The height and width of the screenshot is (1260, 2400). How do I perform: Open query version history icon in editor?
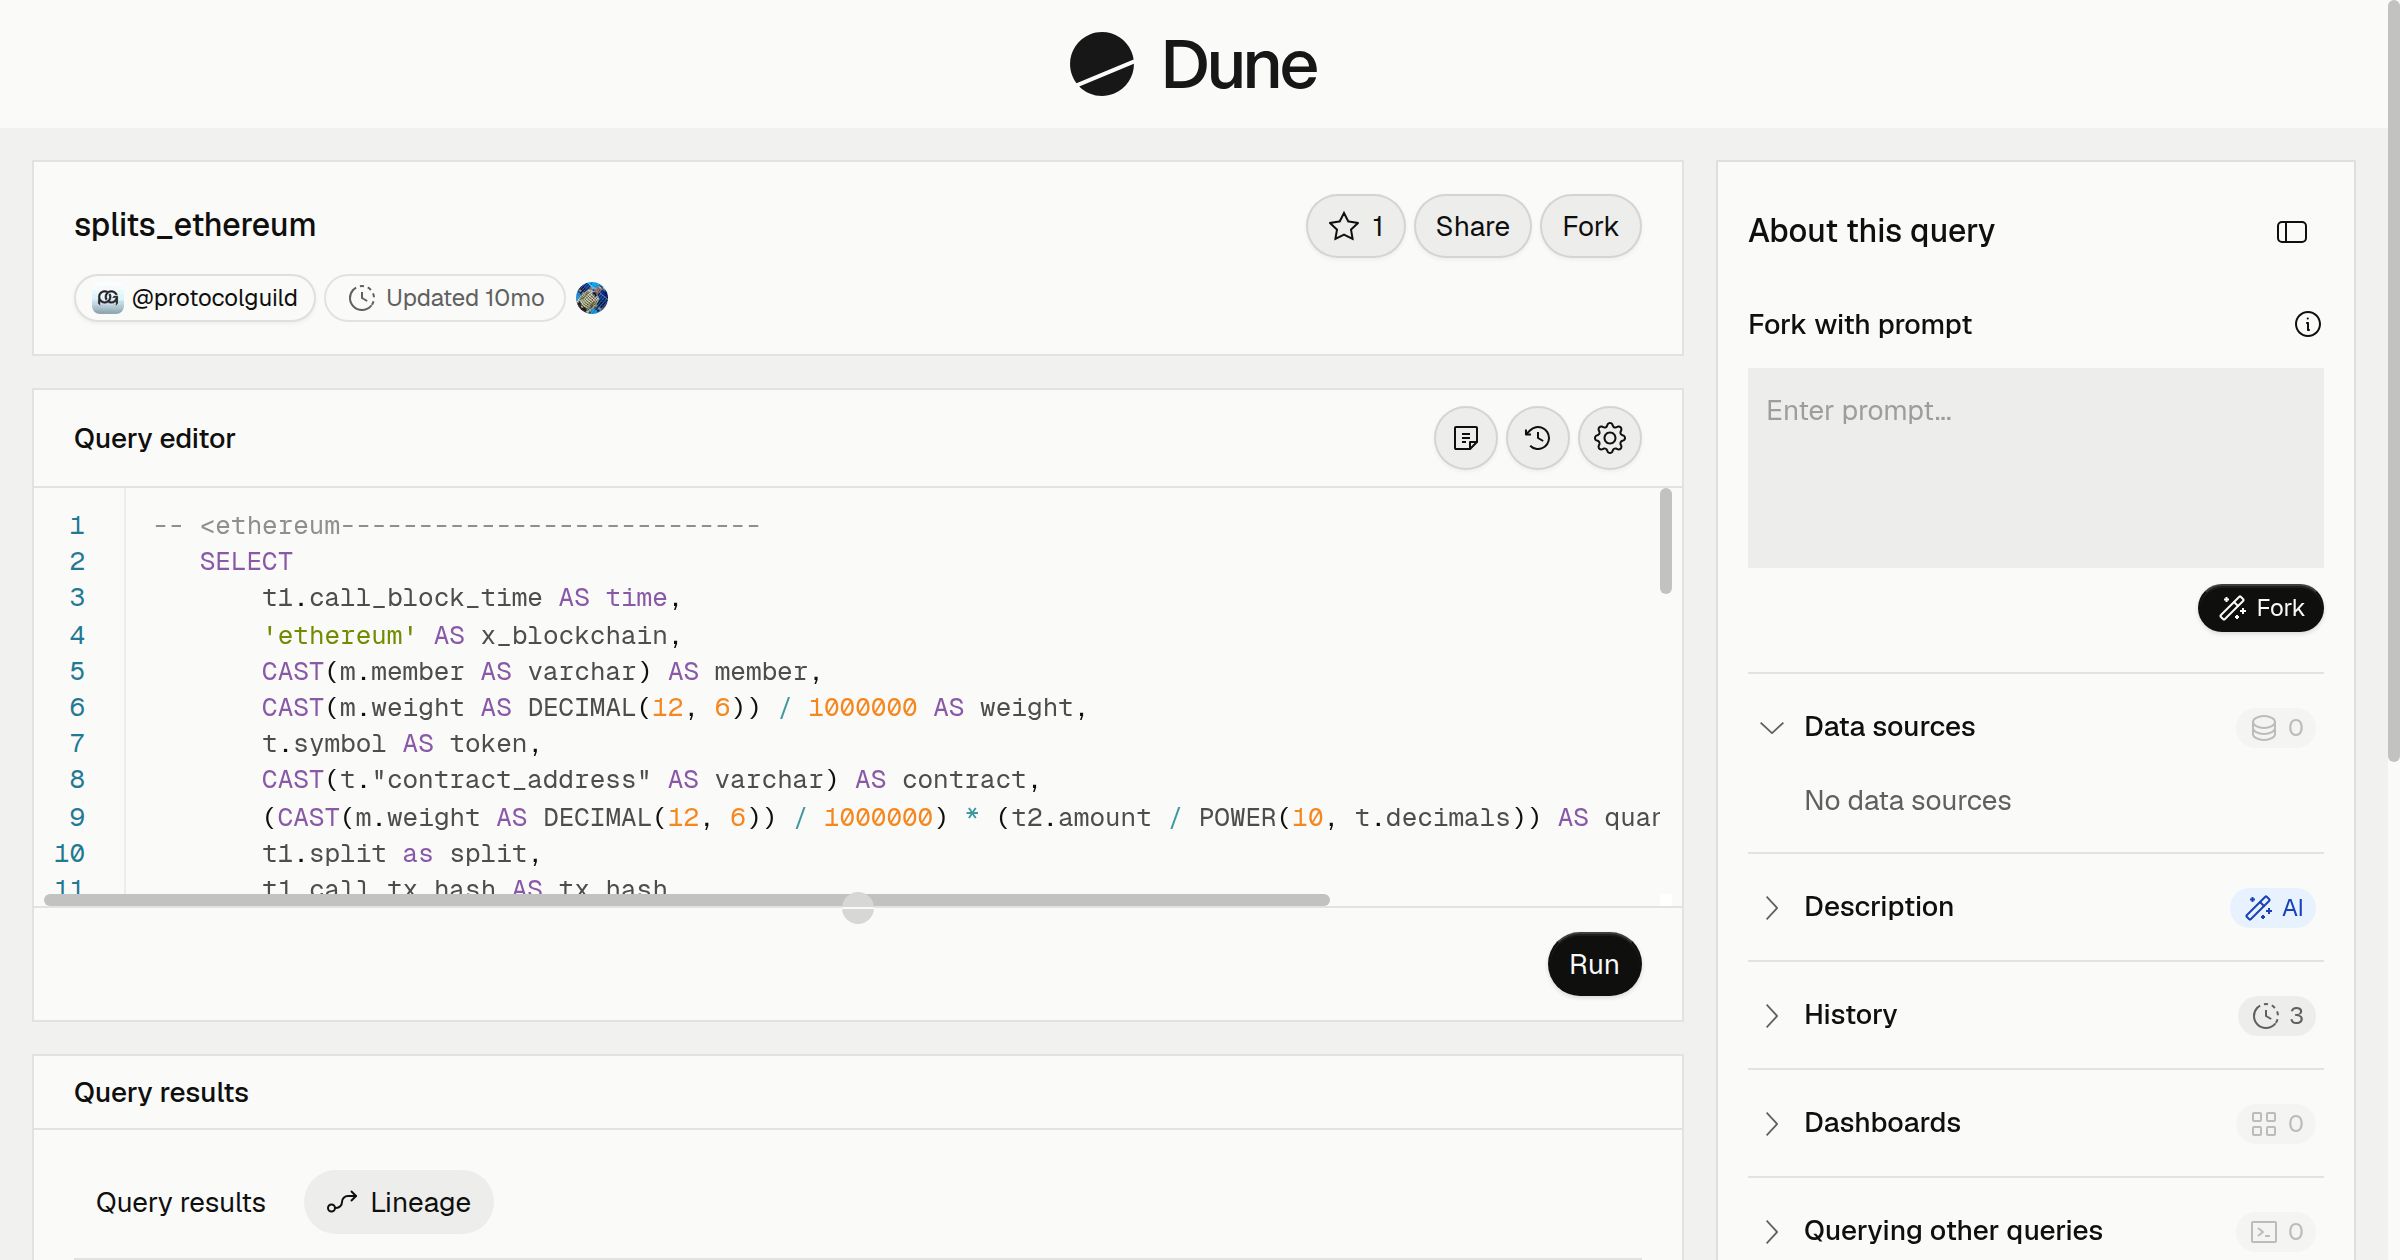pos(1538,438)
